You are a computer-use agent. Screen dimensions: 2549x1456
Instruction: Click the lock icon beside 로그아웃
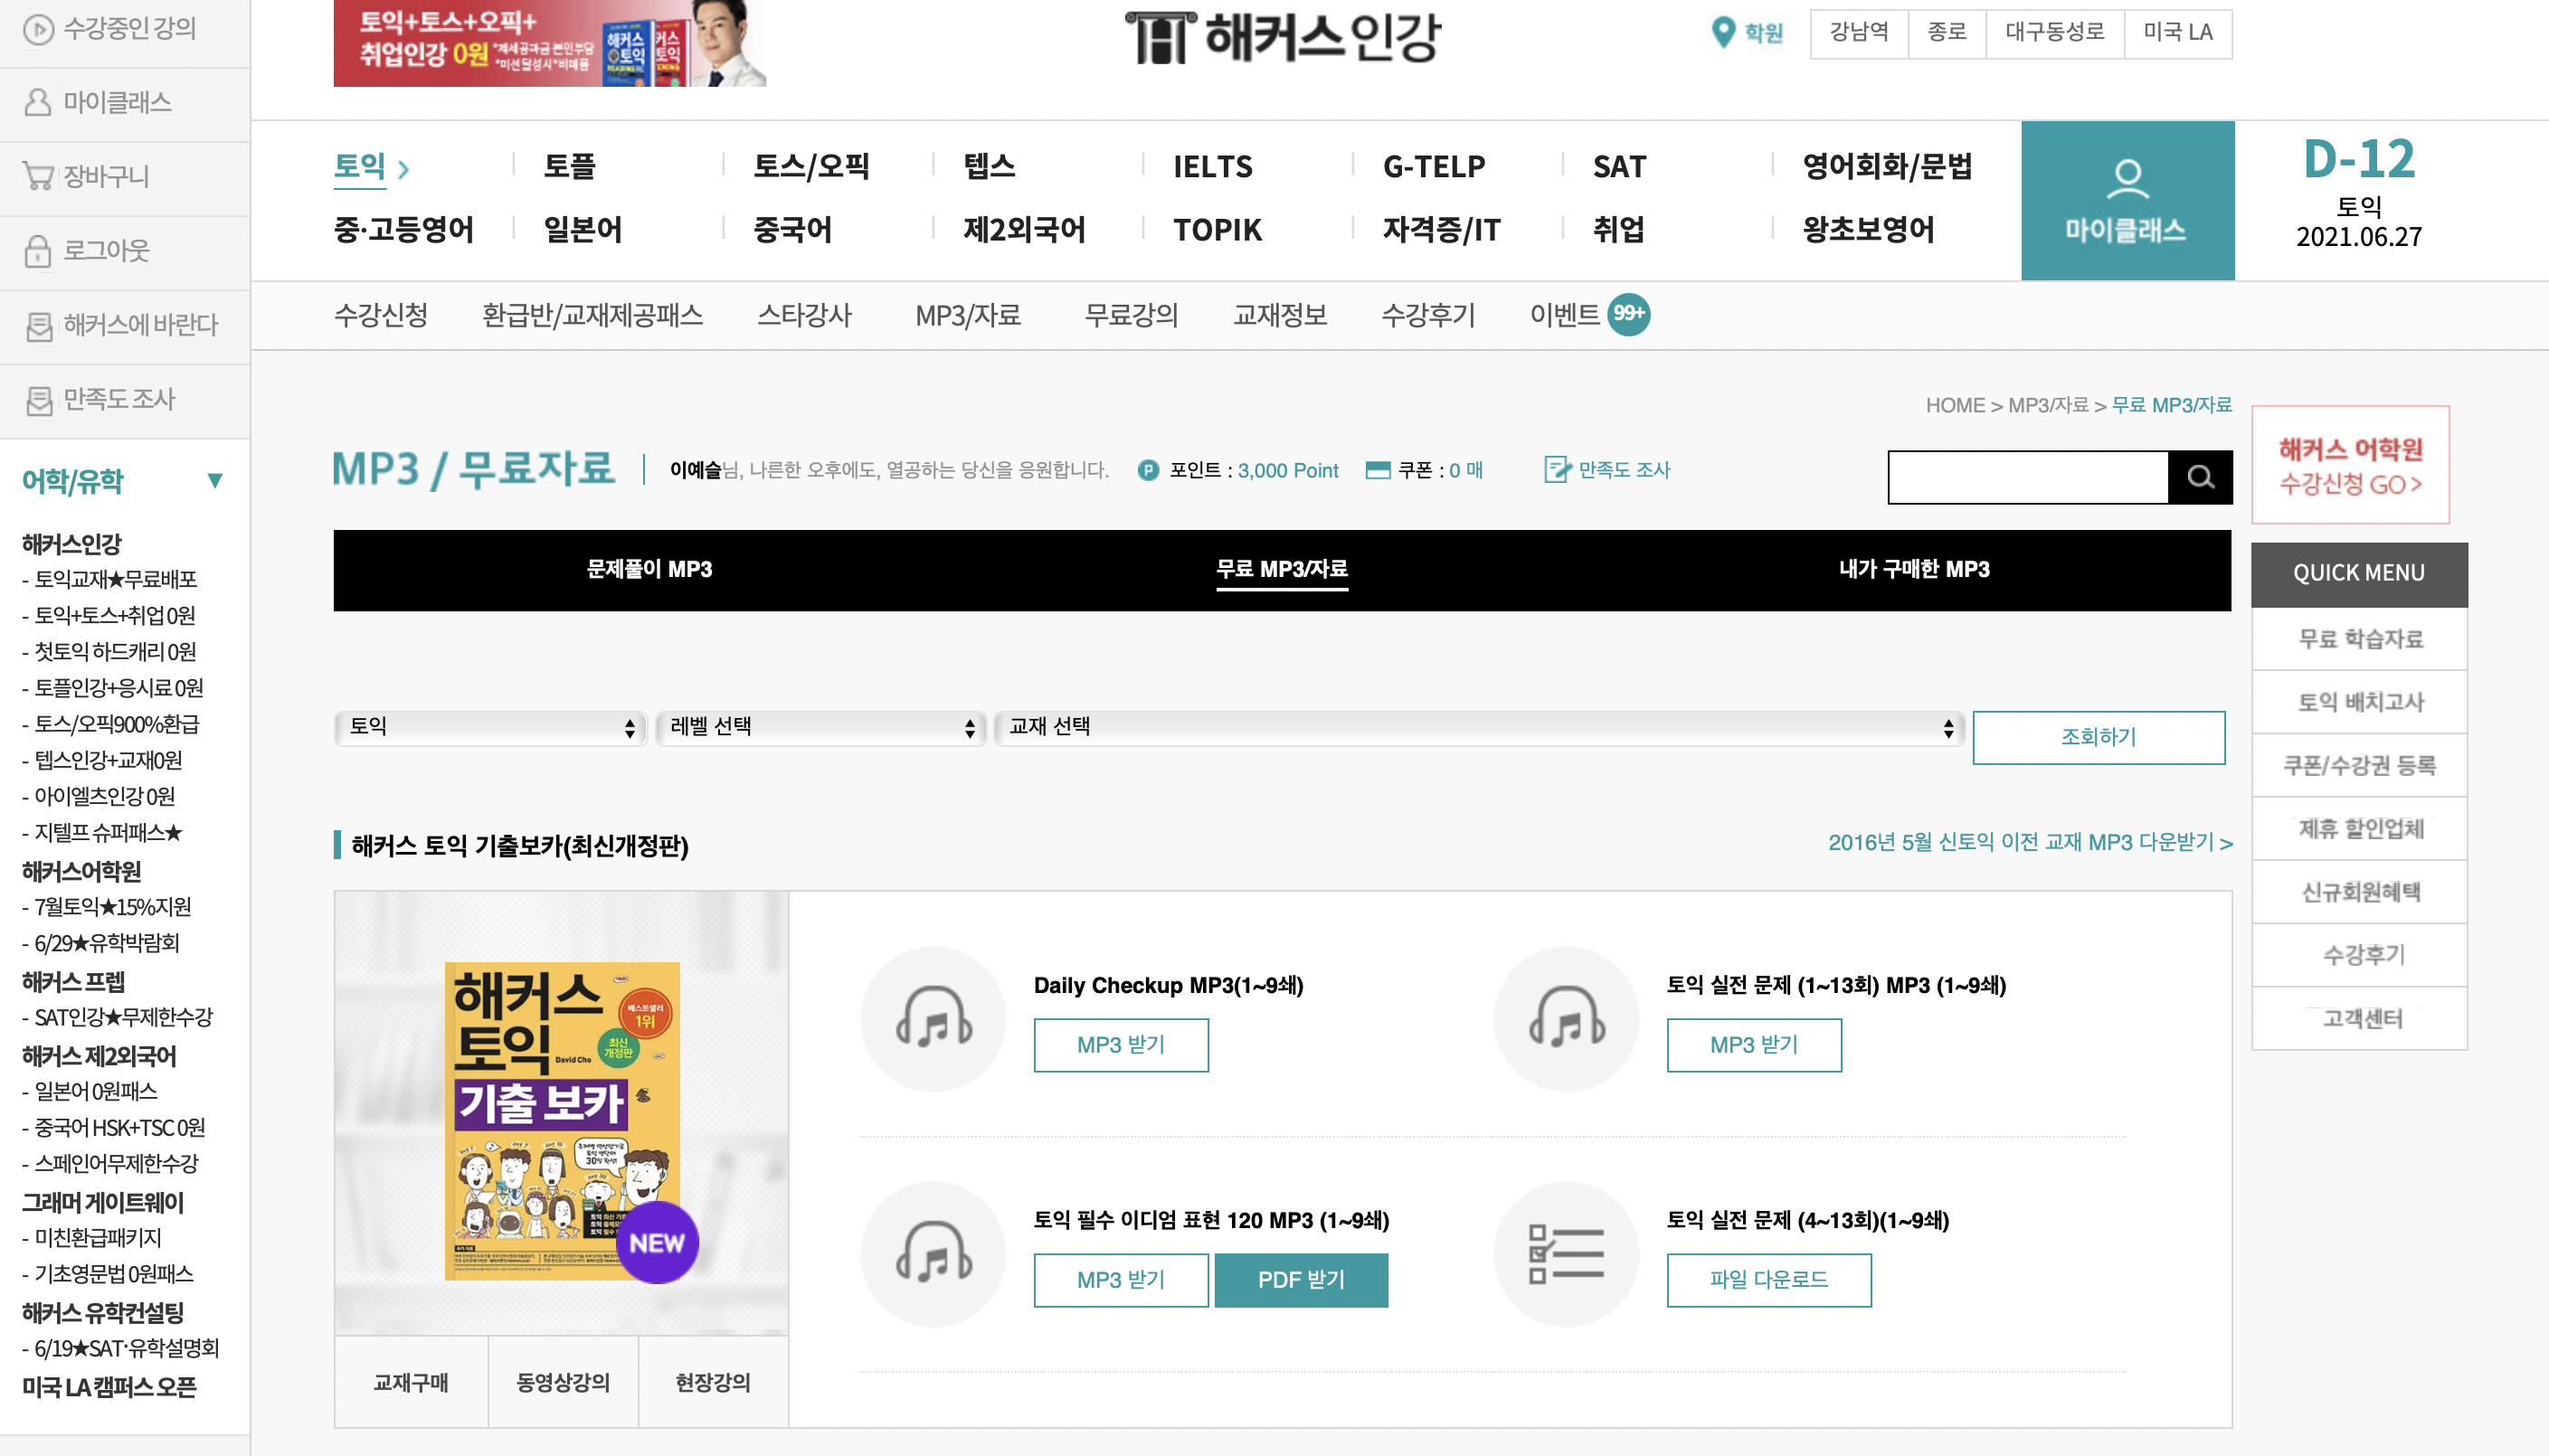click(38, 251)
